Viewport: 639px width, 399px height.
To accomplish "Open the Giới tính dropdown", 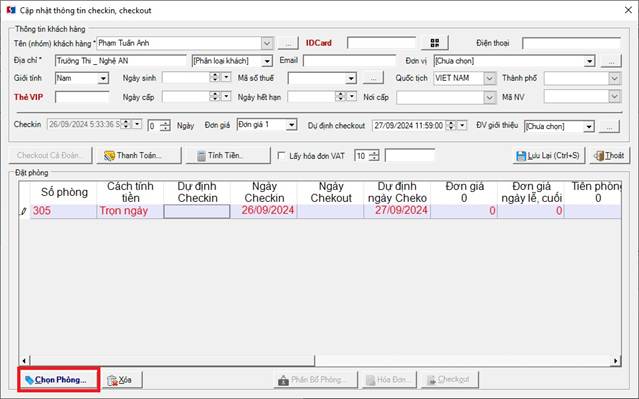I will [x=104, y=78].
